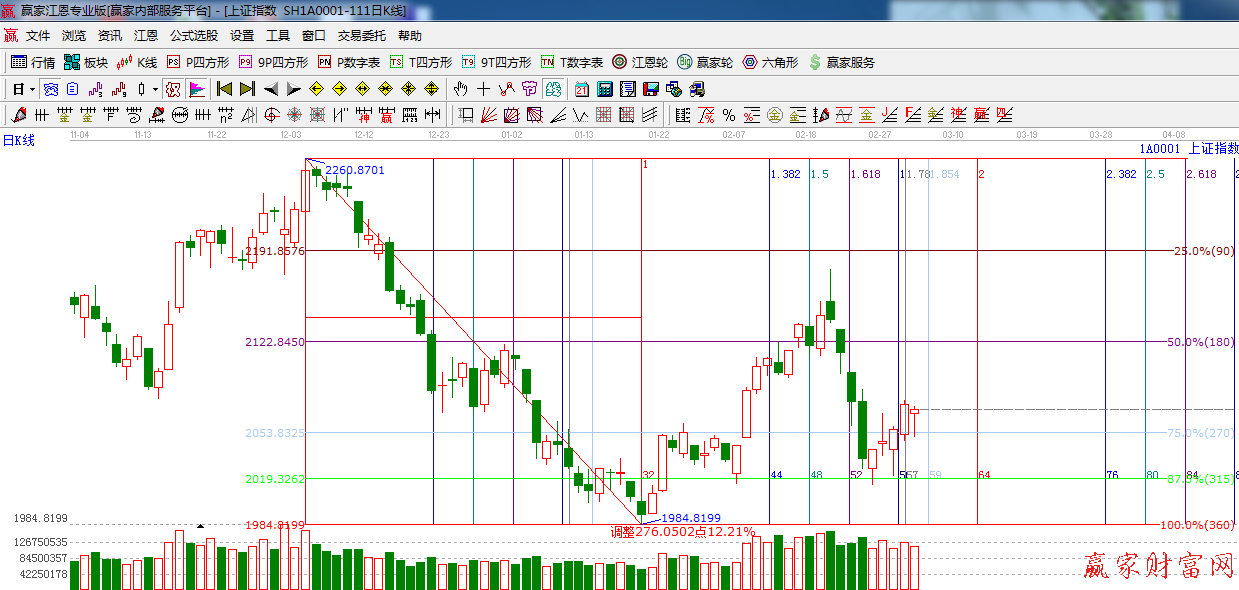
Task: Click the 50.0%(180) retracement level label
Action: pos(1200,342)
